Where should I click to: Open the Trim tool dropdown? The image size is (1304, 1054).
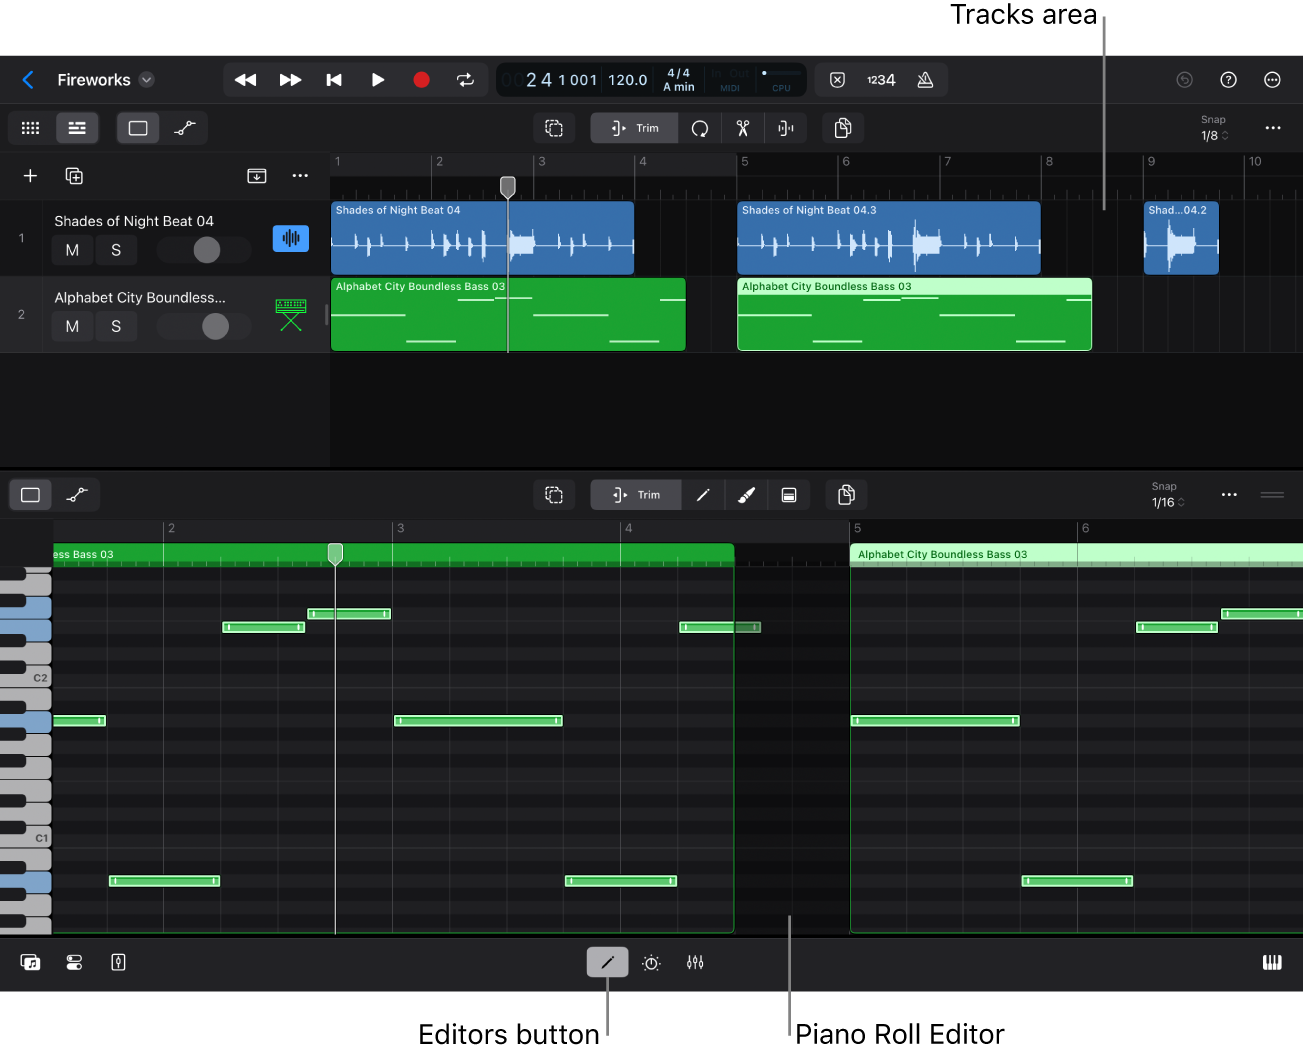point(634,128)
